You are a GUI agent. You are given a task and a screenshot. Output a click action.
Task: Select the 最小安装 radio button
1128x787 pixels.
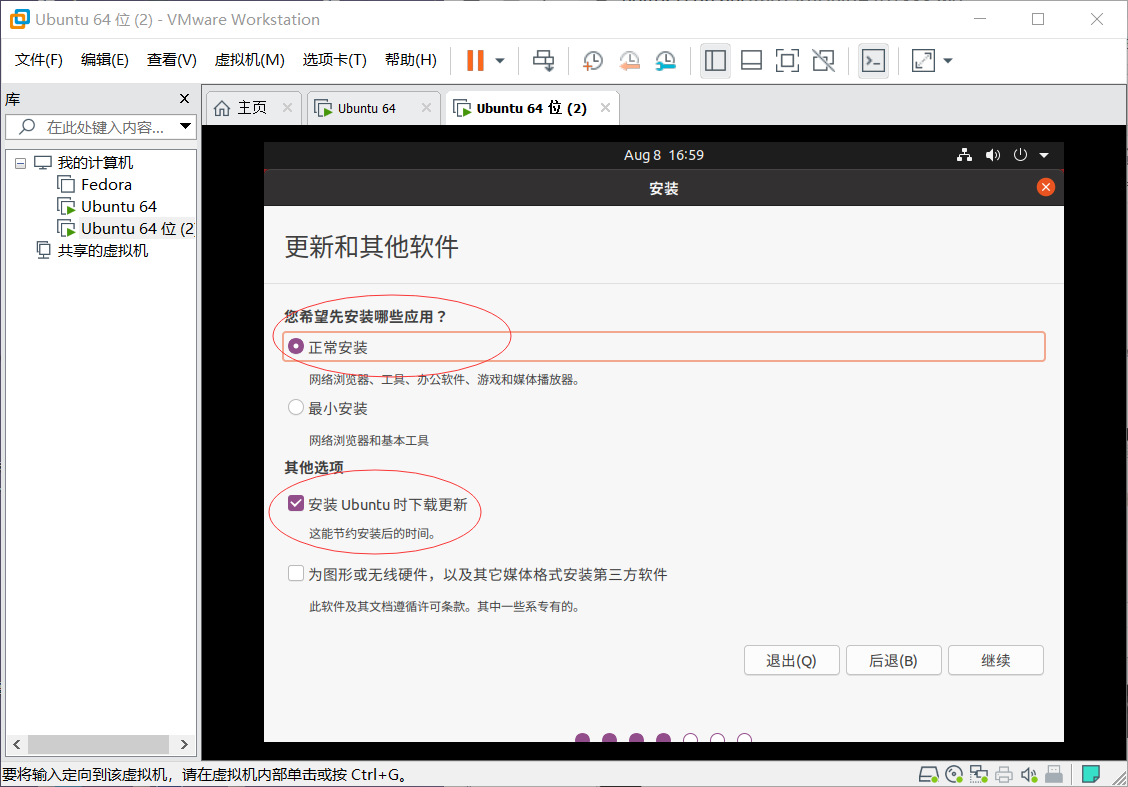pos(296,407)
